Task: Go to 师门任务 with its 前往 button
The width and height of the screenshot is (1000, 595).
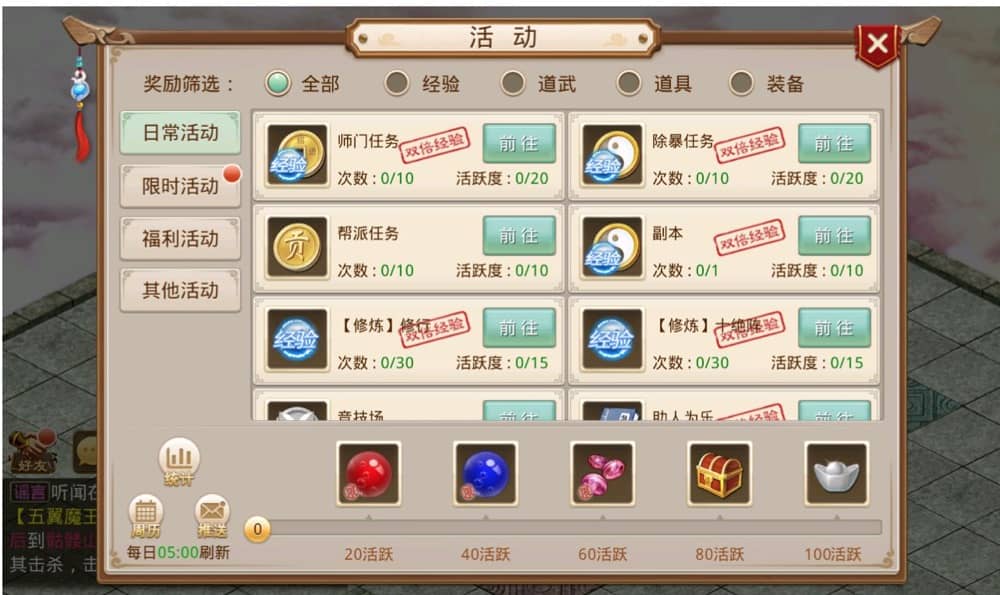Action: coord(518,143)
